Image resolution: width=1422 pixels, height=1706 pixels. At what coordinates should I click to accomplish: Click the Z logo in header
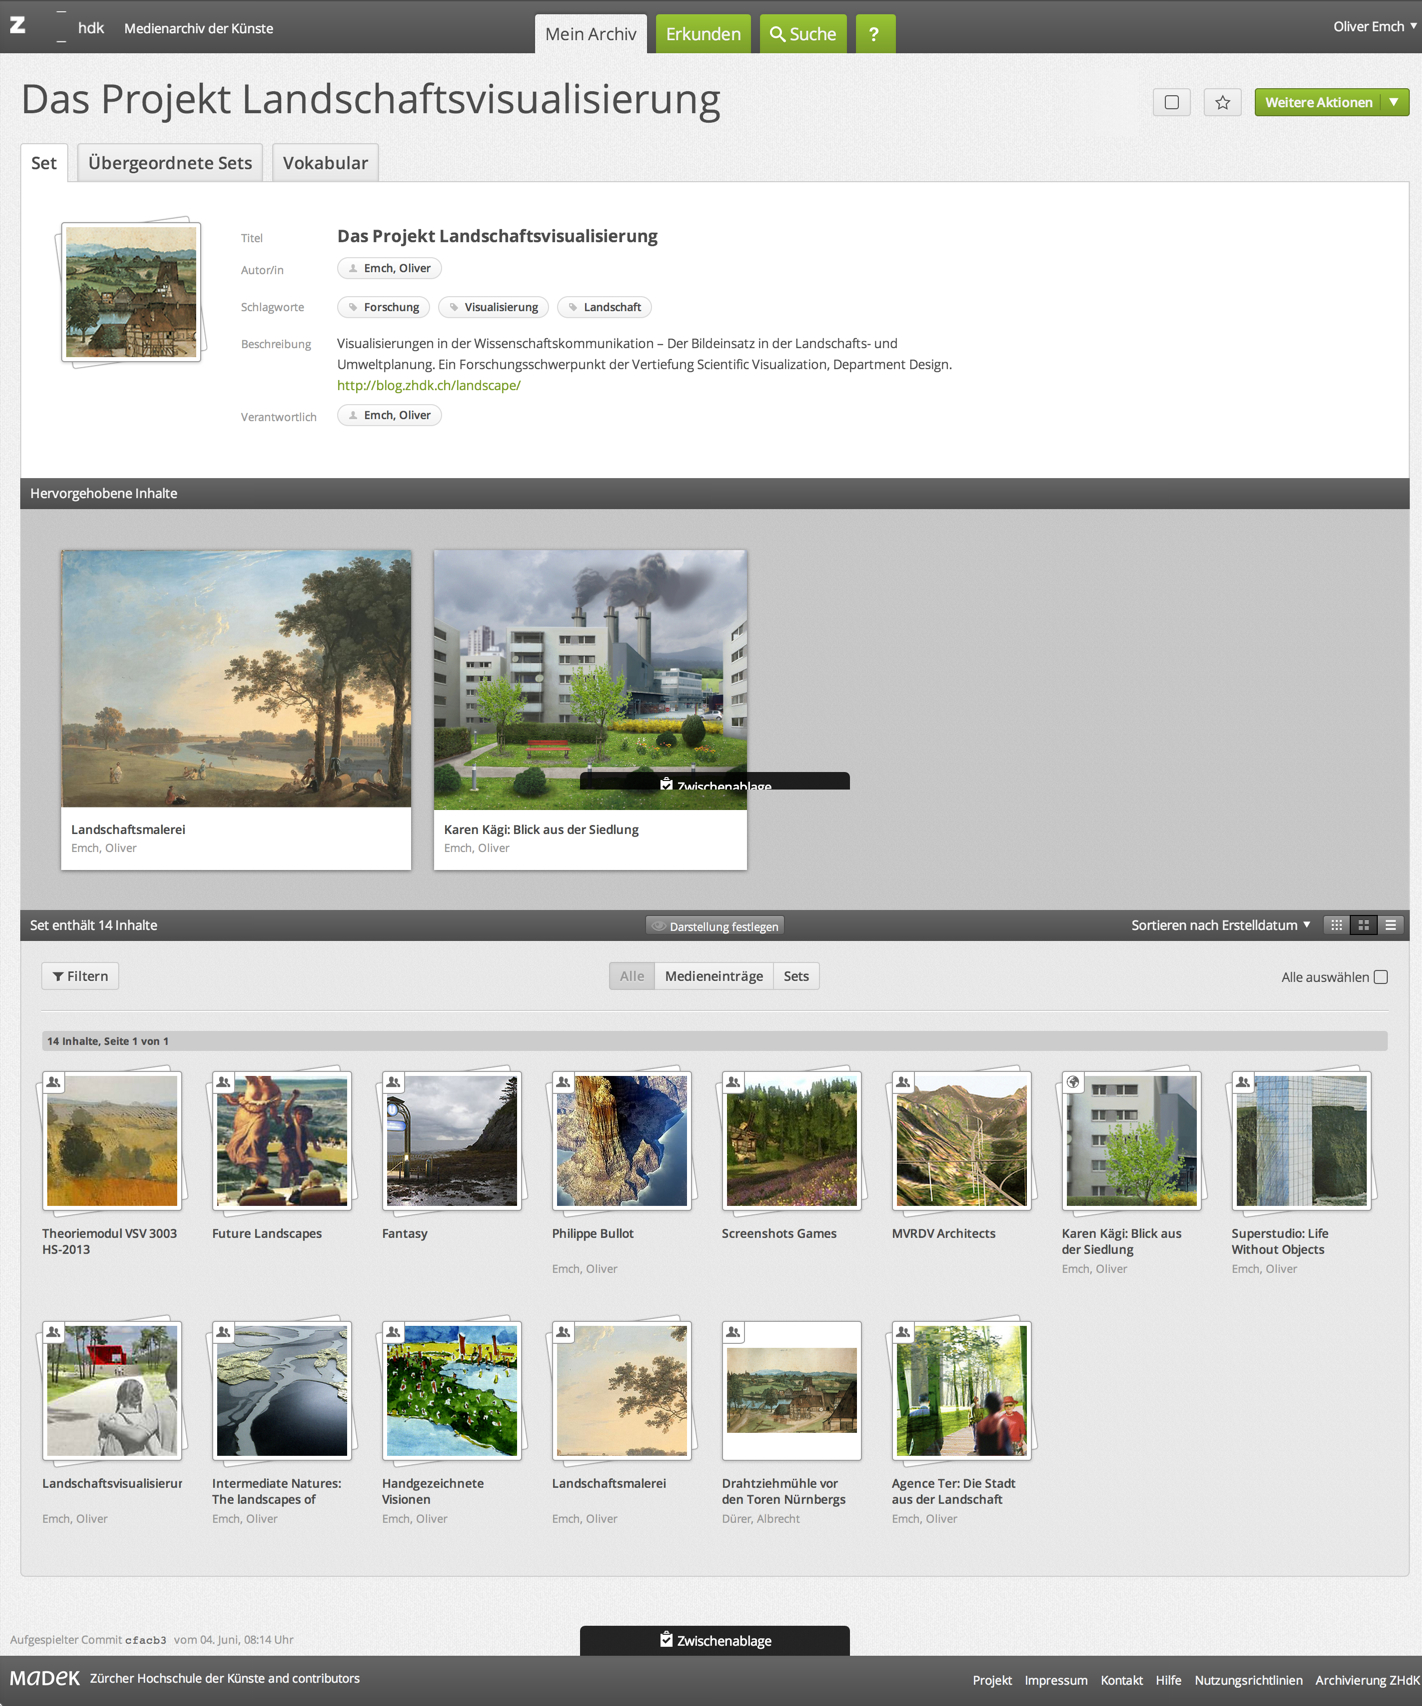tap(18, 26)
